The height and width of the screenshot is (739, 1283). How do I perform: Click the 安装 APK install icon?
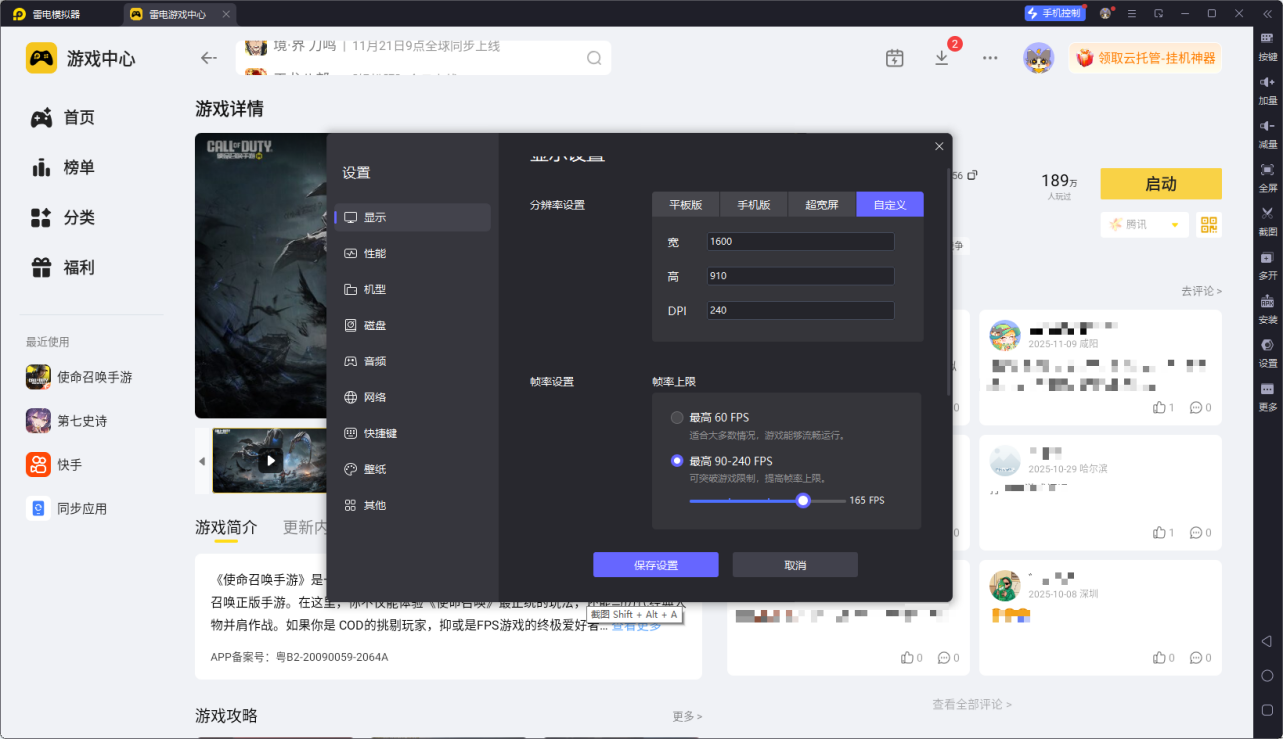point(1267,307)
